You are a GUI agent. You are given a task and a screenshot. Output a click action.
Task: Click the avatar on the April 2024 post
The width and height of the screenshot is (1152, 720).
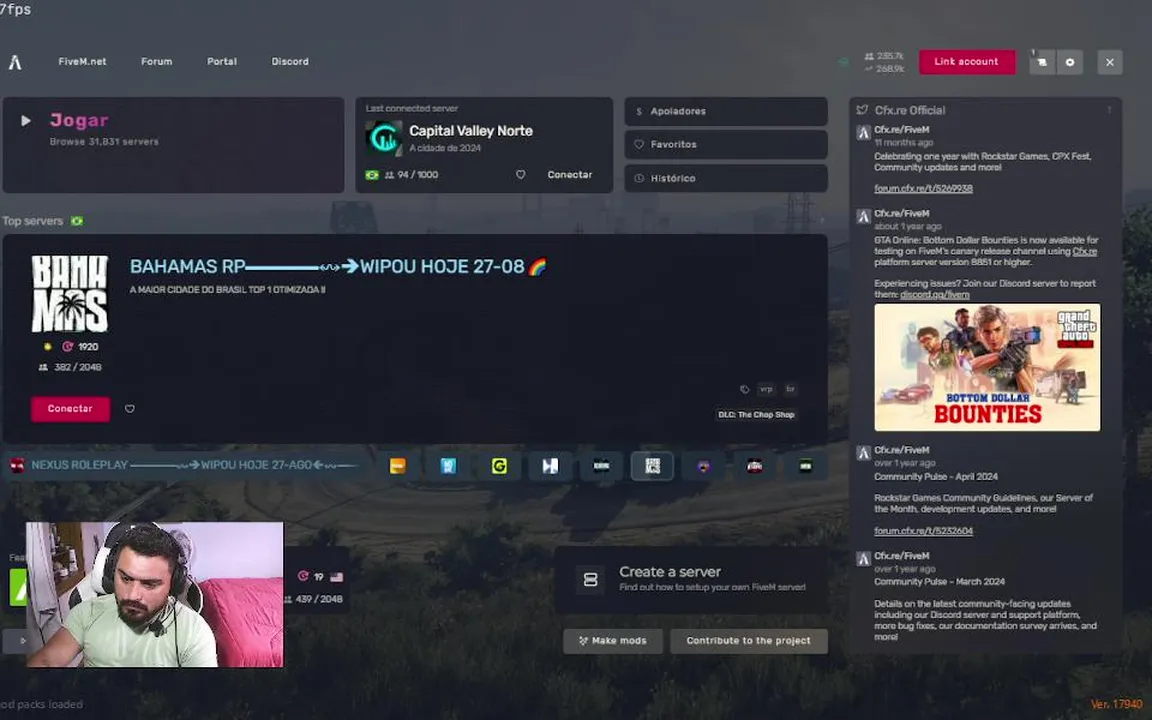click(x=863, y=454)
